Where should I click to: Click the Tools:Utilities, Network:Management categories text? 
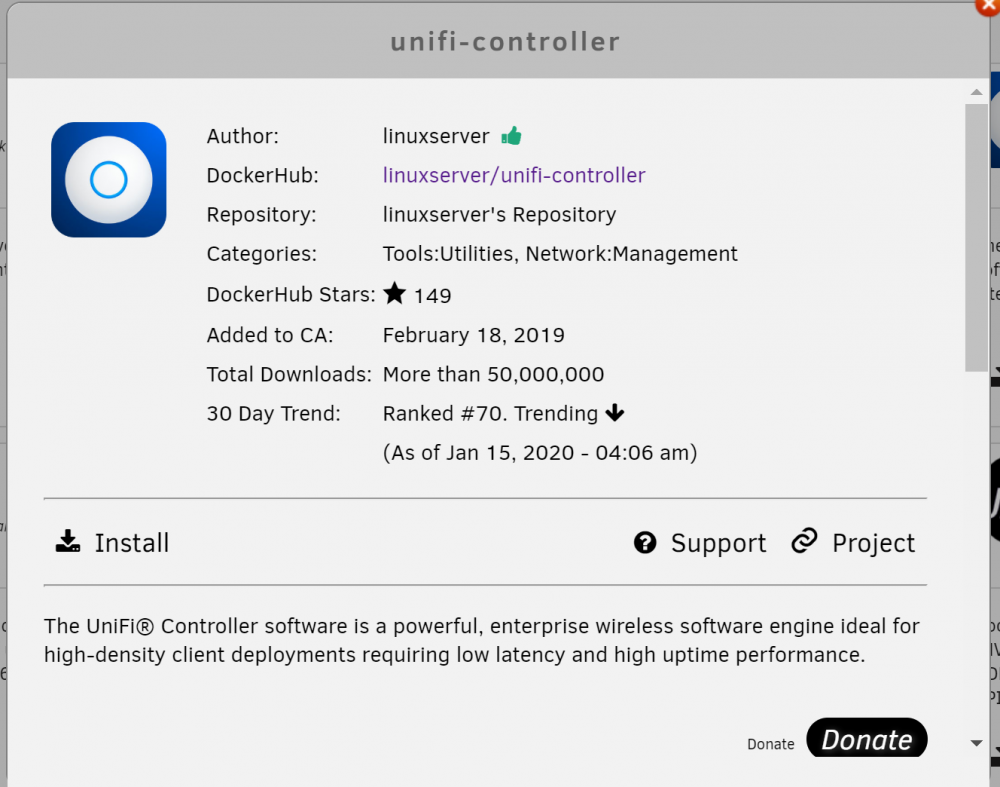[560, 254]
